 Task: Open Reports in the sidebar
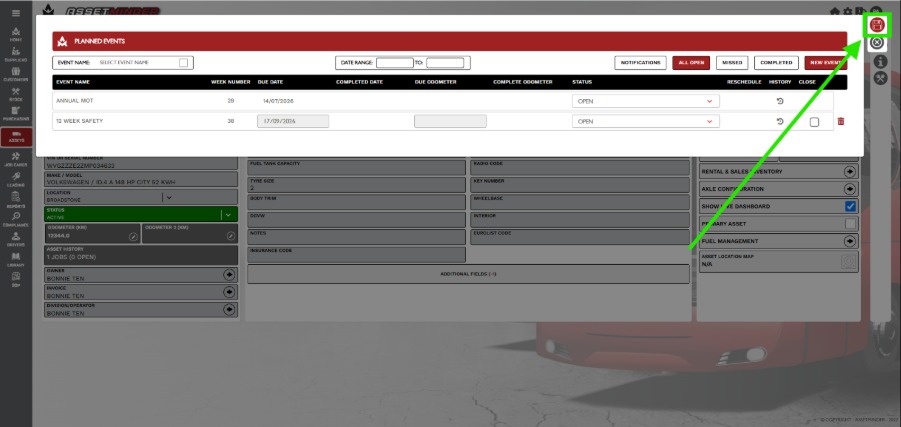[16, 199]
